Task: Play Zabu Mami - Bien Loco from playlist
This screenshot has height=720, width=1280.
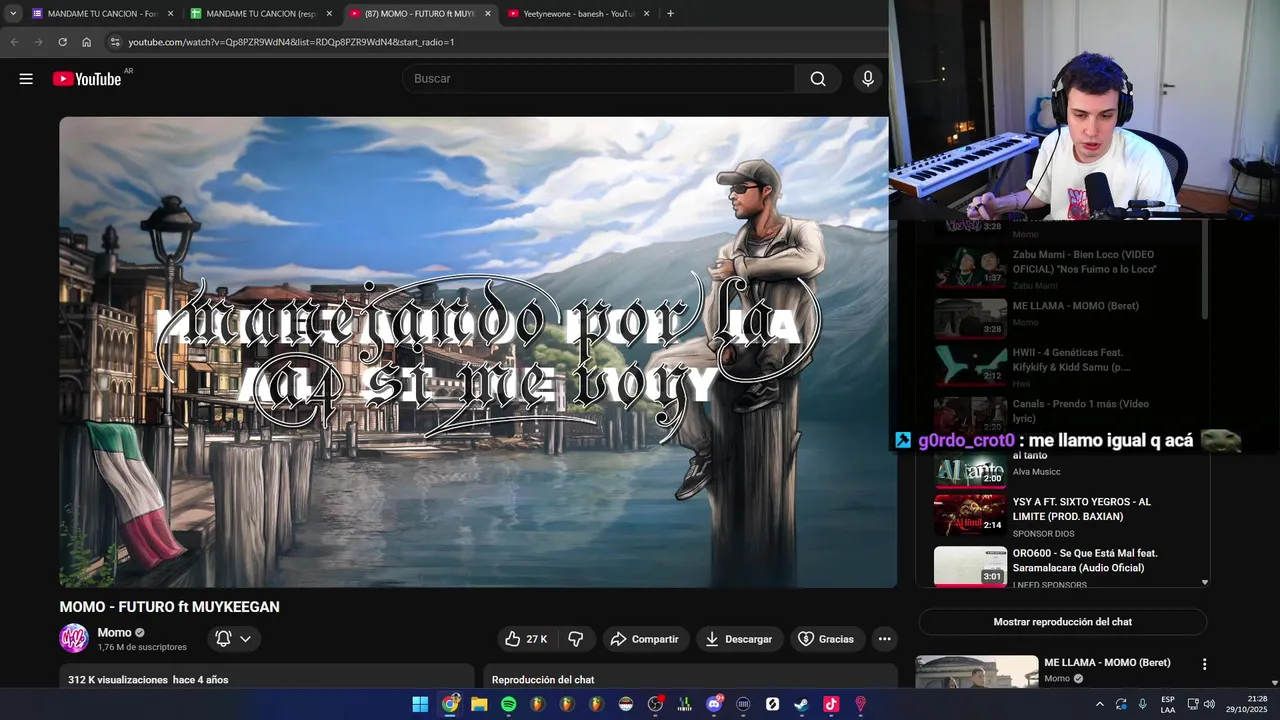Action: (x=1063, y=268)
